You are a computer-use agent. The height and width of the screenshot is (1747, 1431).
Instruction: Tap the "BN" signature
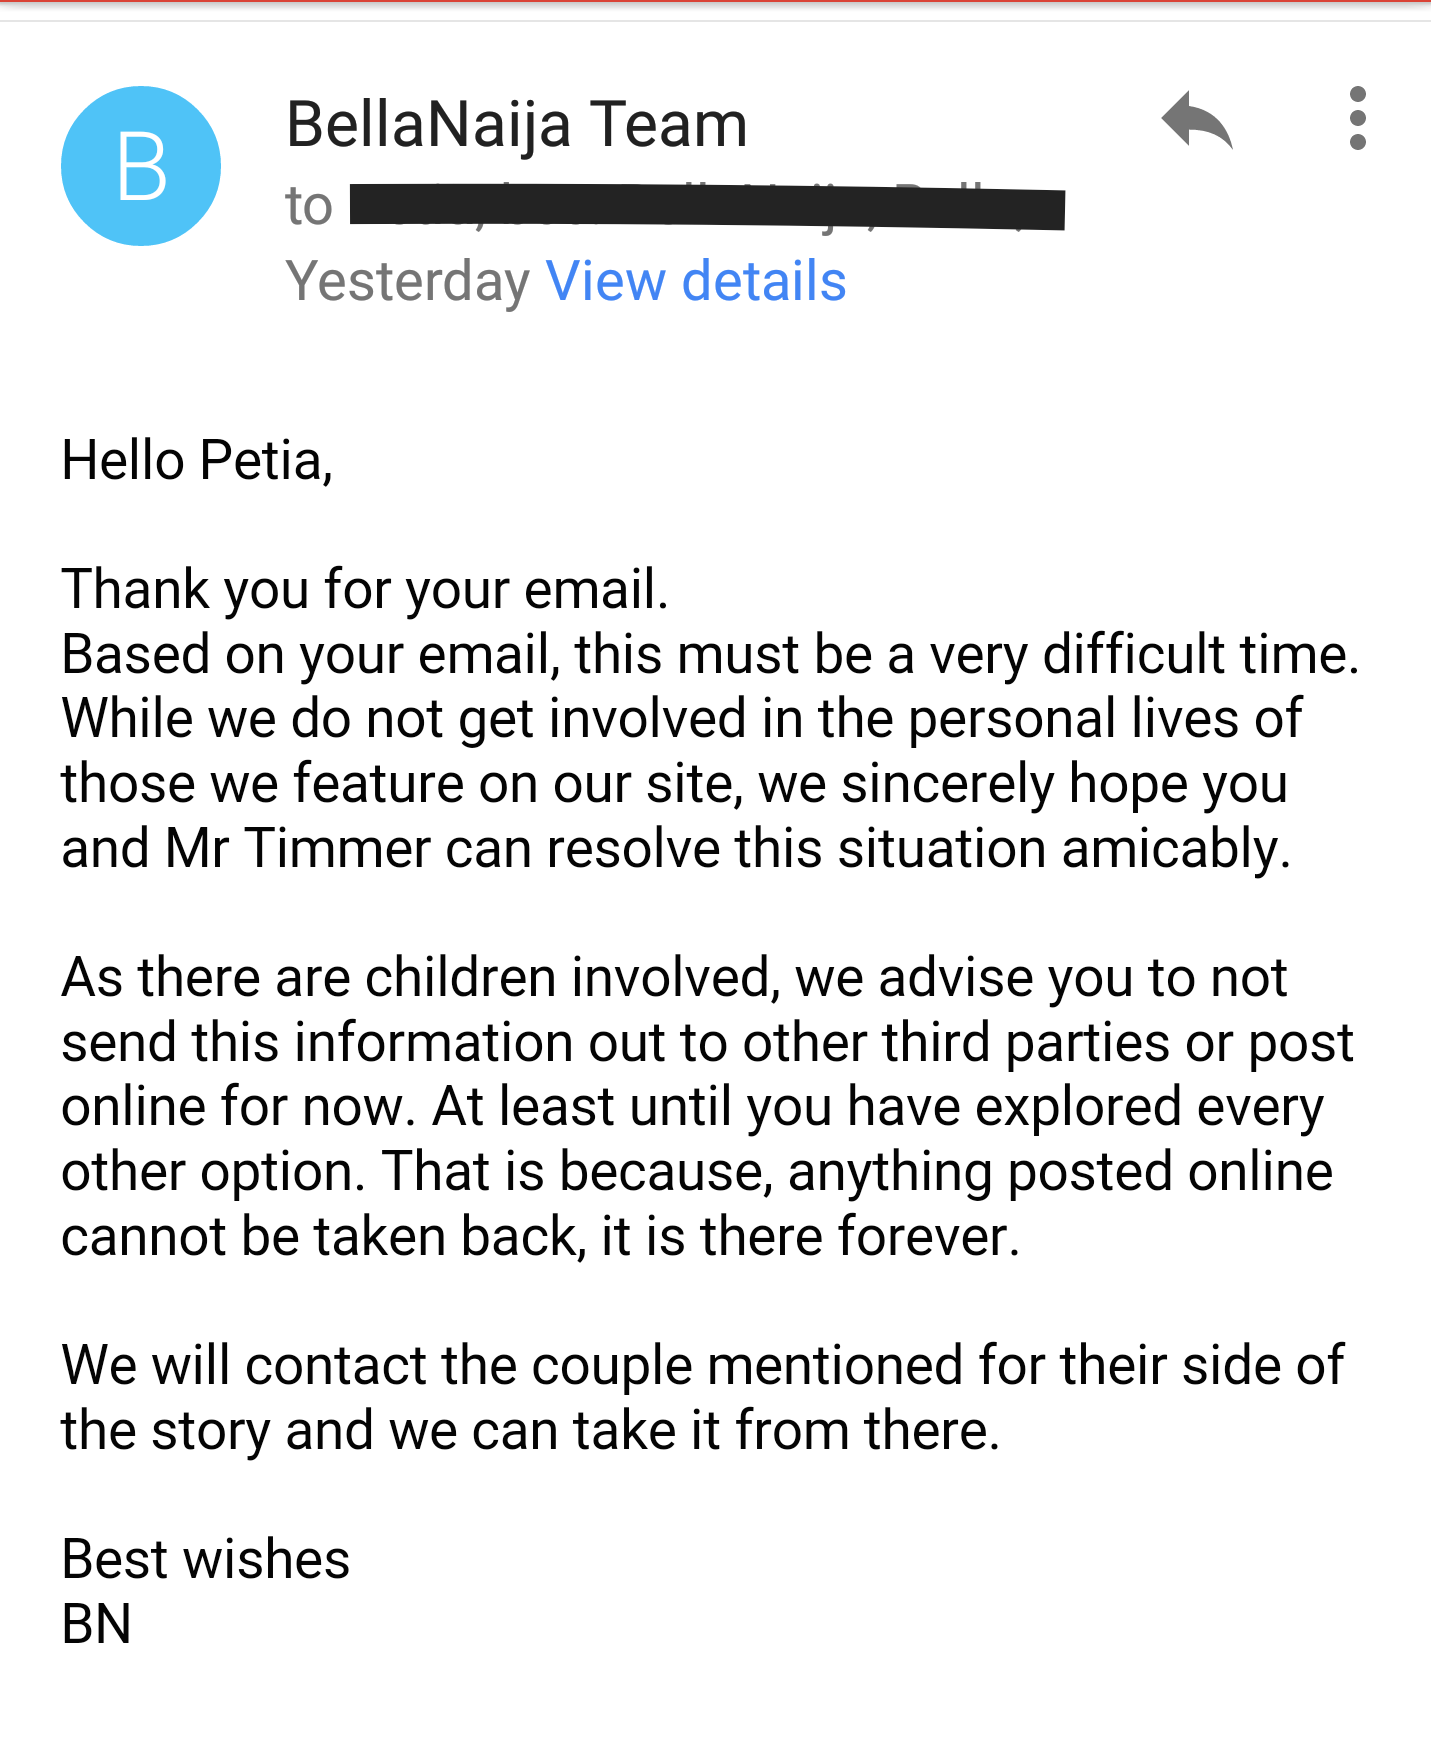point(97,1624)
